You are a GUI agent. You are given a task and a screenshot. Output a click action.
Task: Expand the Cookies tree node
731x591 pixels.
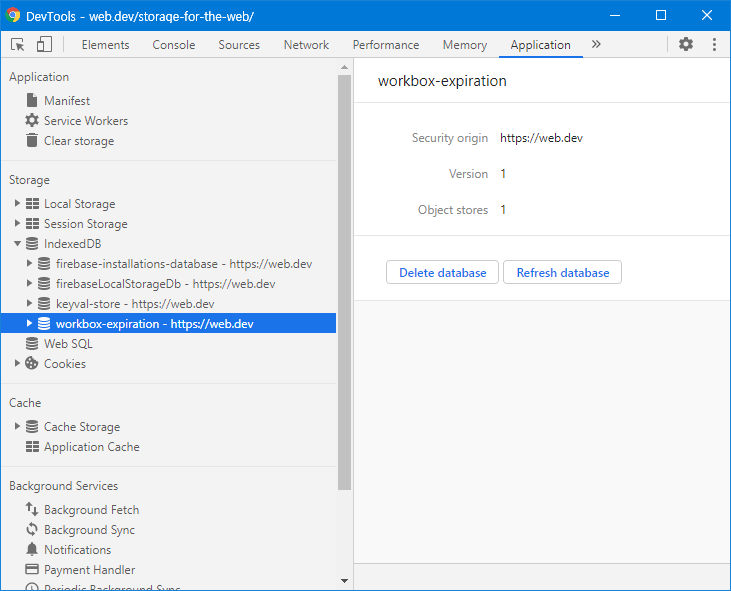(17, 363)
